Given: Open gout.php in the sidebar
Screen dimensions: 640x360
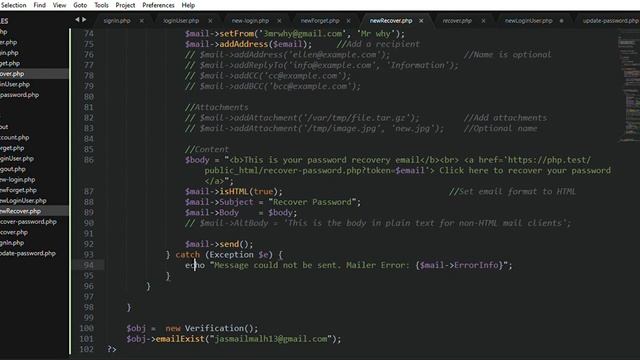Looking at the screenshot, I should click(13, 169).
